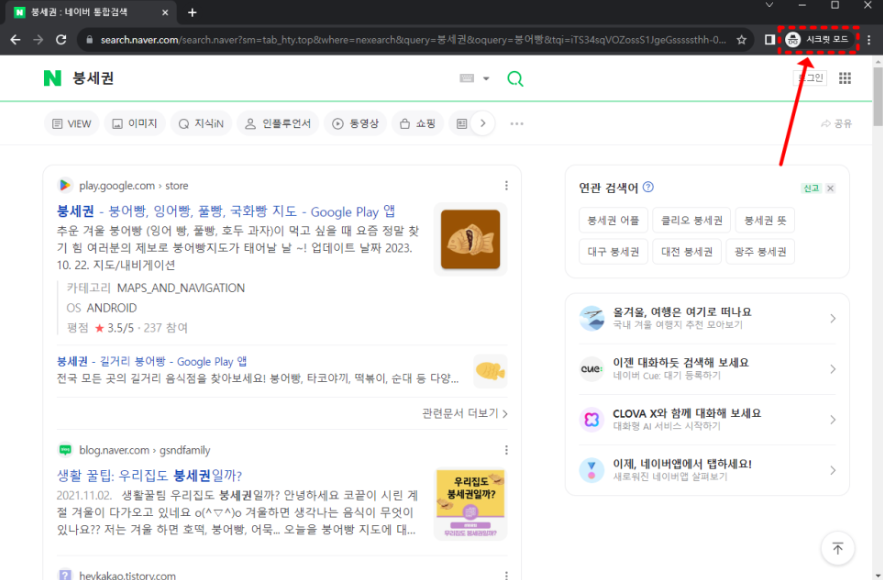Open the more options ellipsis in tabs

click(516, 123)
